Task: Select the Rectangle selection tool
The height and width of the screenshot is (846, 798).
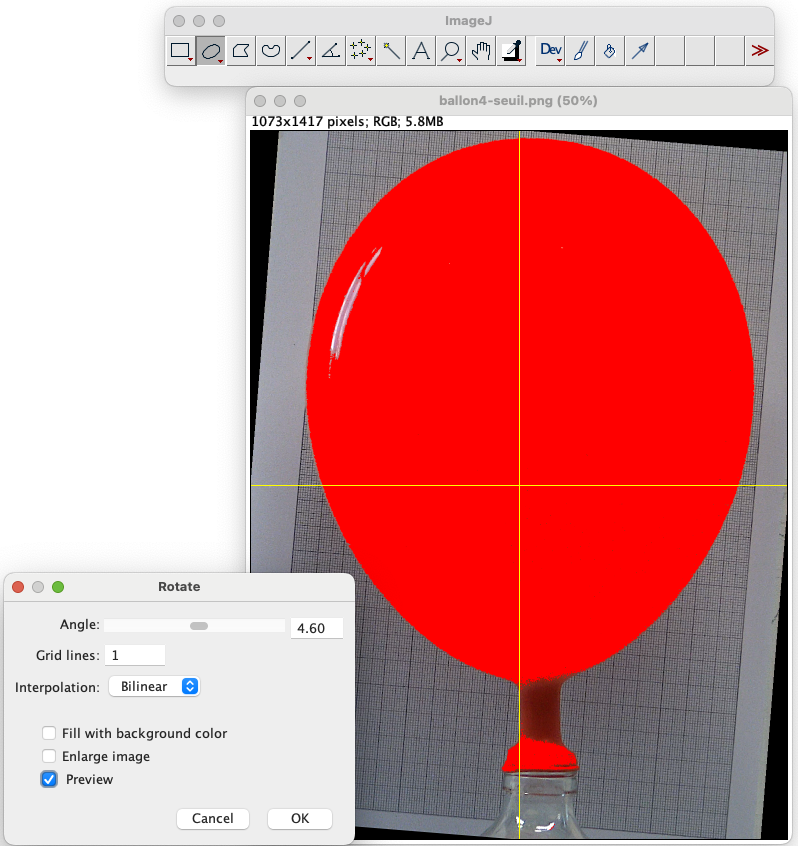Action: (181, 51)
